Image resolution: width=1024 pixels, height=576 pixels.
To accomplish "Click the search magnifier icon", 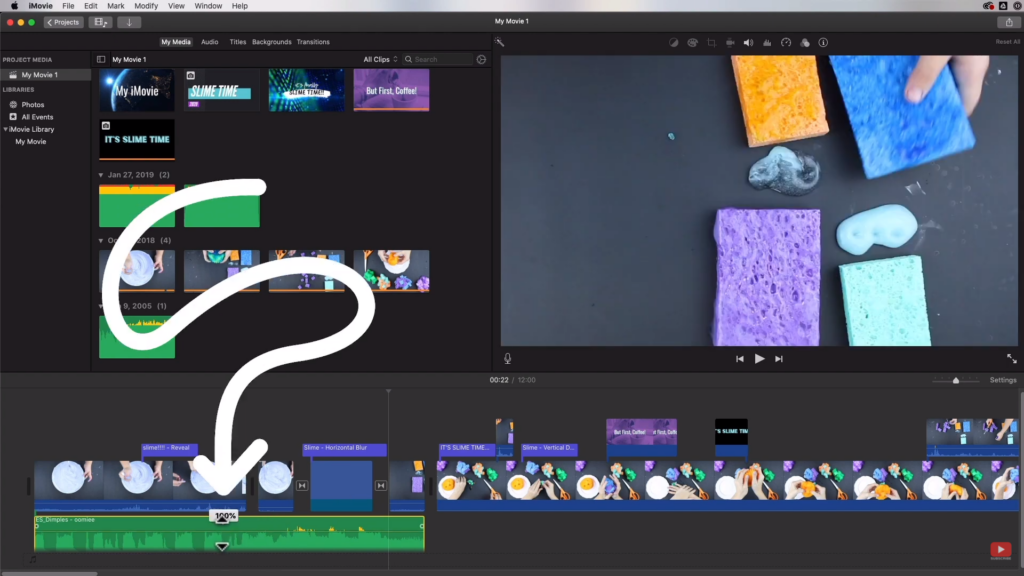I will click(x=409, y=59).
